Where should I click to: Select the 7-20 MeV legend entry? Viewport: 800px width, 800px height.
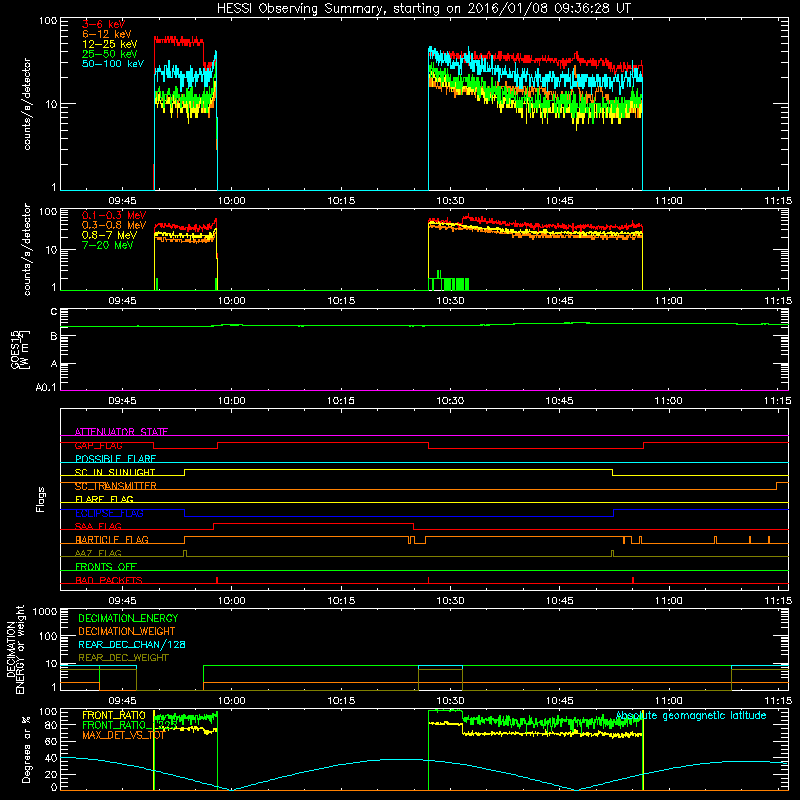(x=107, y=245)
